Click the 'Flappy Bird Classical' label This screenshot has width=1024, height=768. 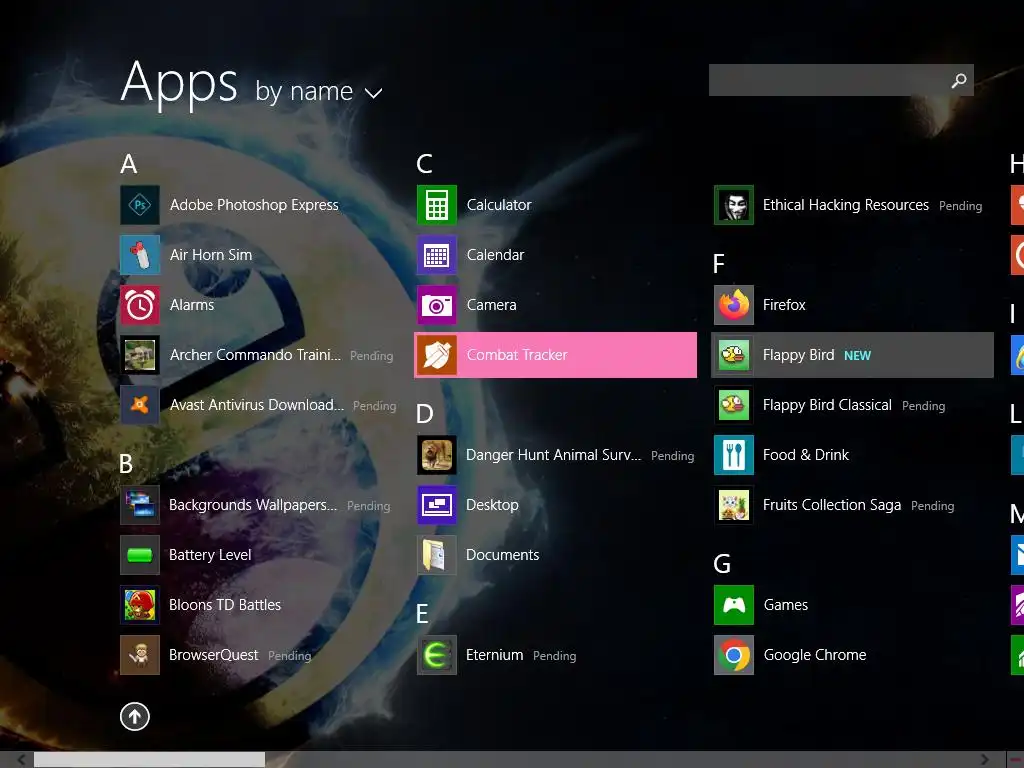coord(827,405)
